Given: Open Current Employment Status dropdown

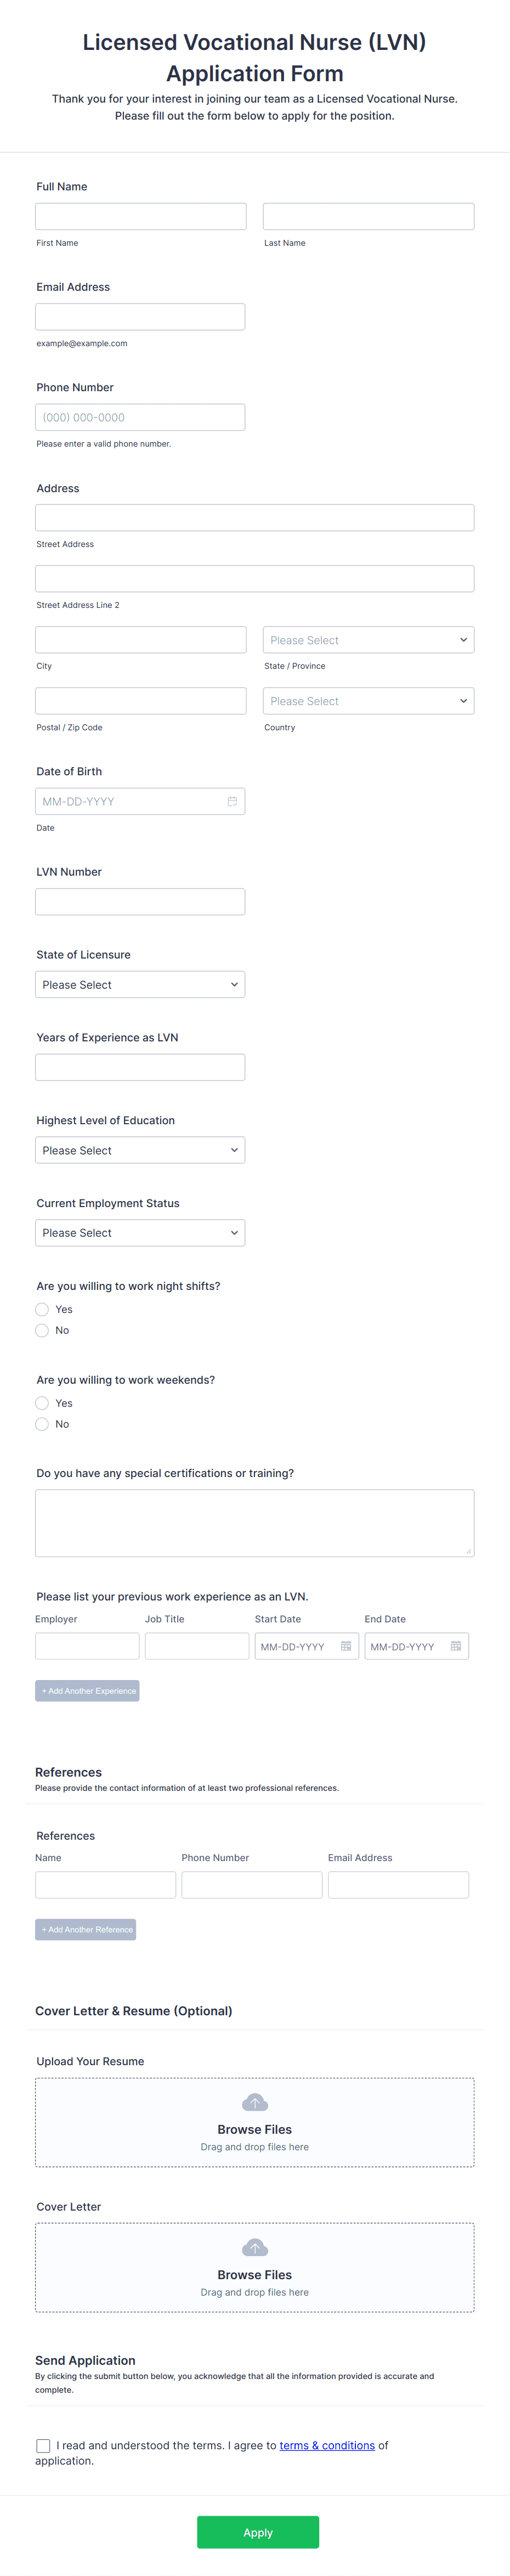Looking at the screenshot, I should click(x=140, y=1233).
